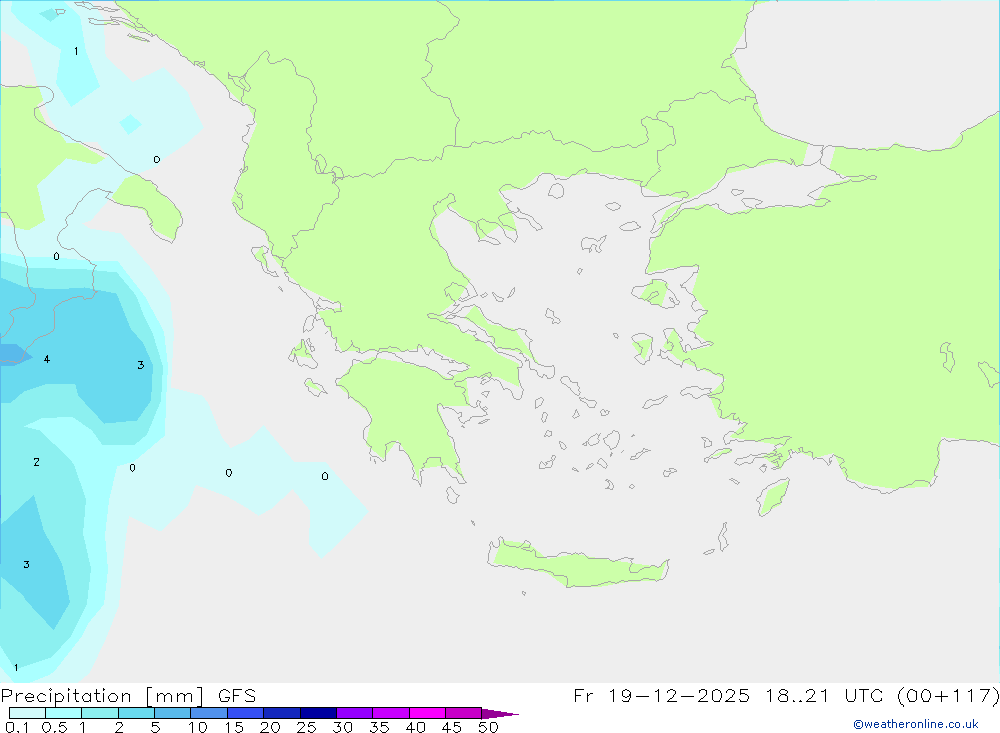Click the island of Rhodes on the map
The width and height of the screenshot is (1000, 733).
(773, 496)
